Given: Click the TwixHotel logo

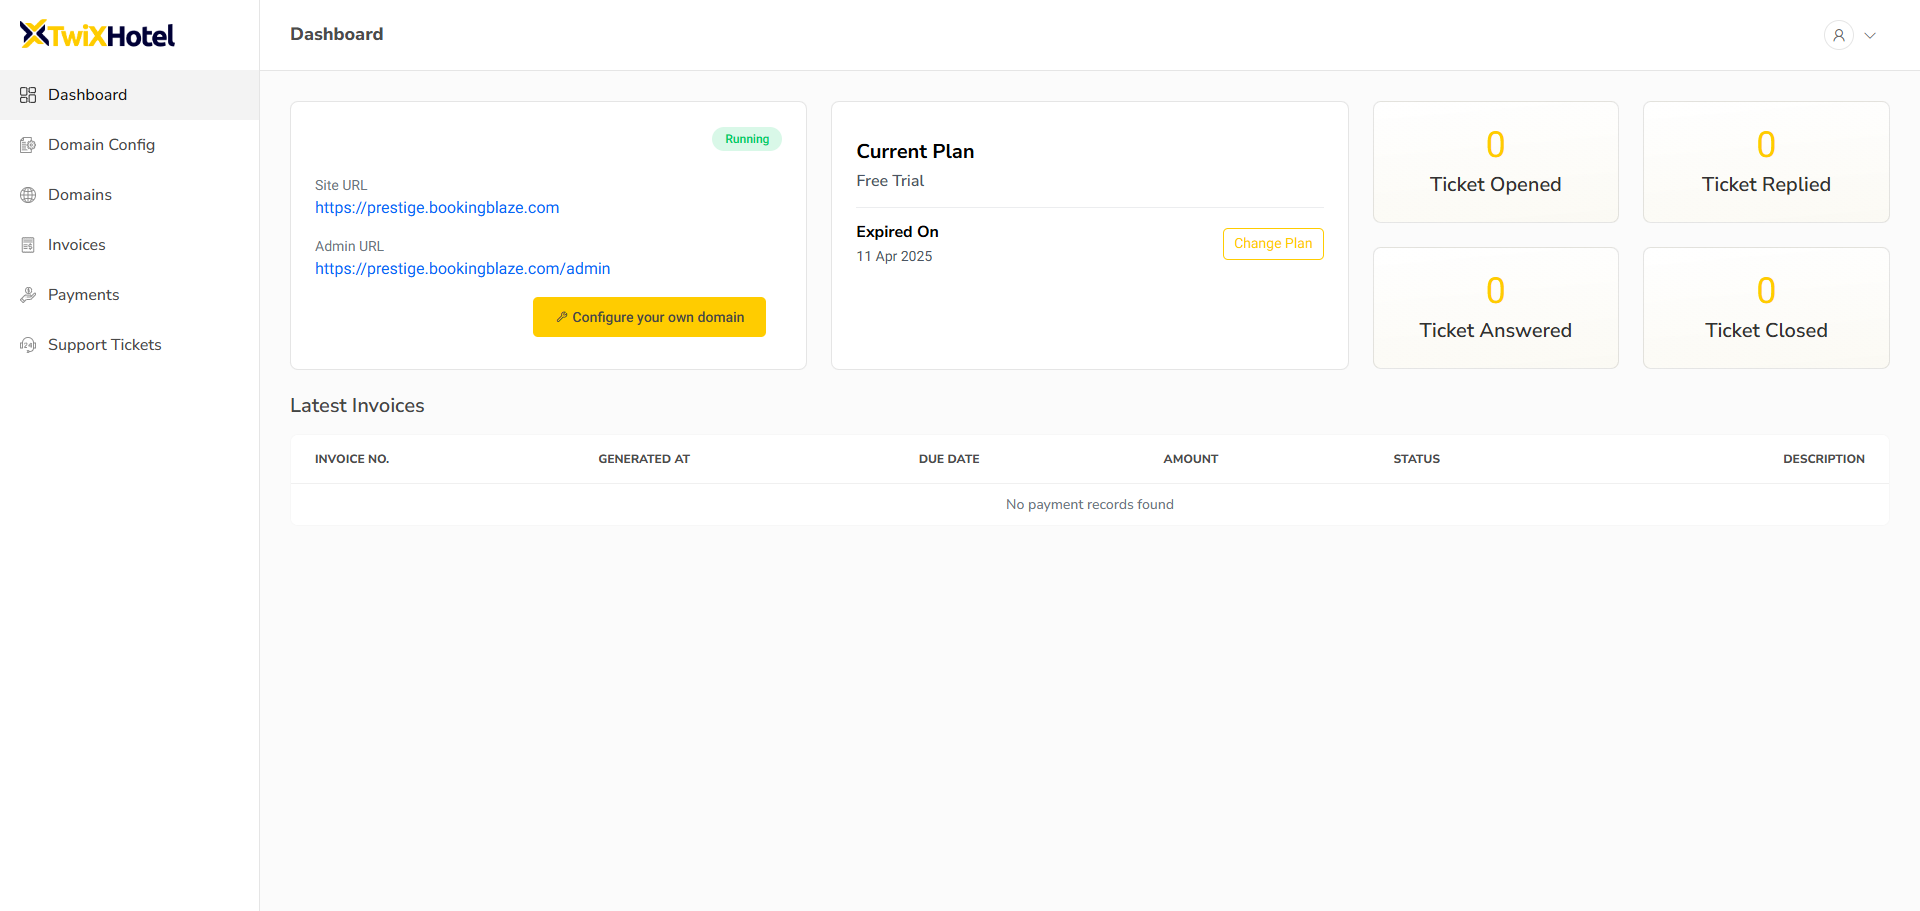Looking at the screenshot, I should 98,35.
